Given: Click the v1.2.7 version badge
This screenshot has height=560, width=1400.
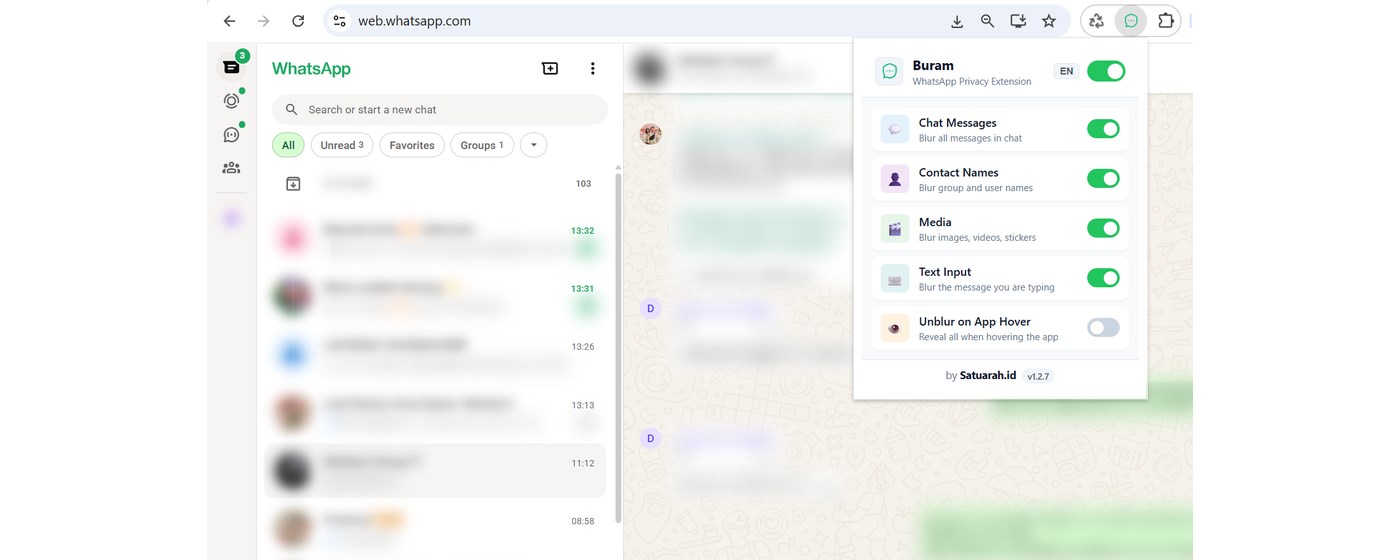Looking at the screenshot, I should point(1039,376).
